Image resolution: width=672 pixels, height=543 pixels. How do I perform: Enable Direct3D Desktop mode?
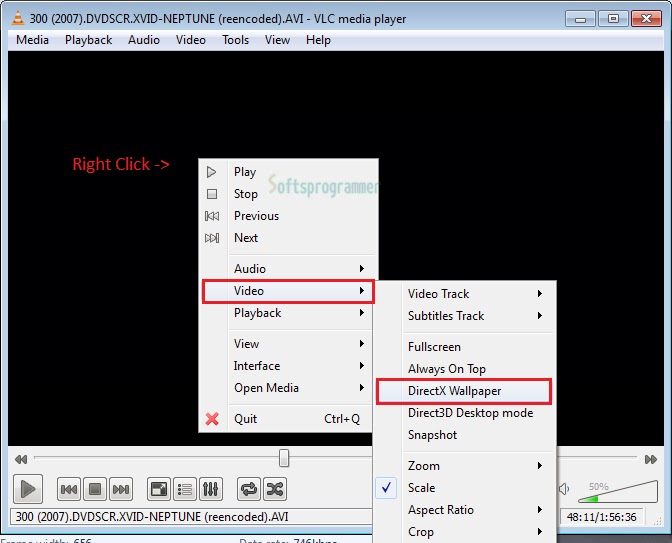coord(466,413)
